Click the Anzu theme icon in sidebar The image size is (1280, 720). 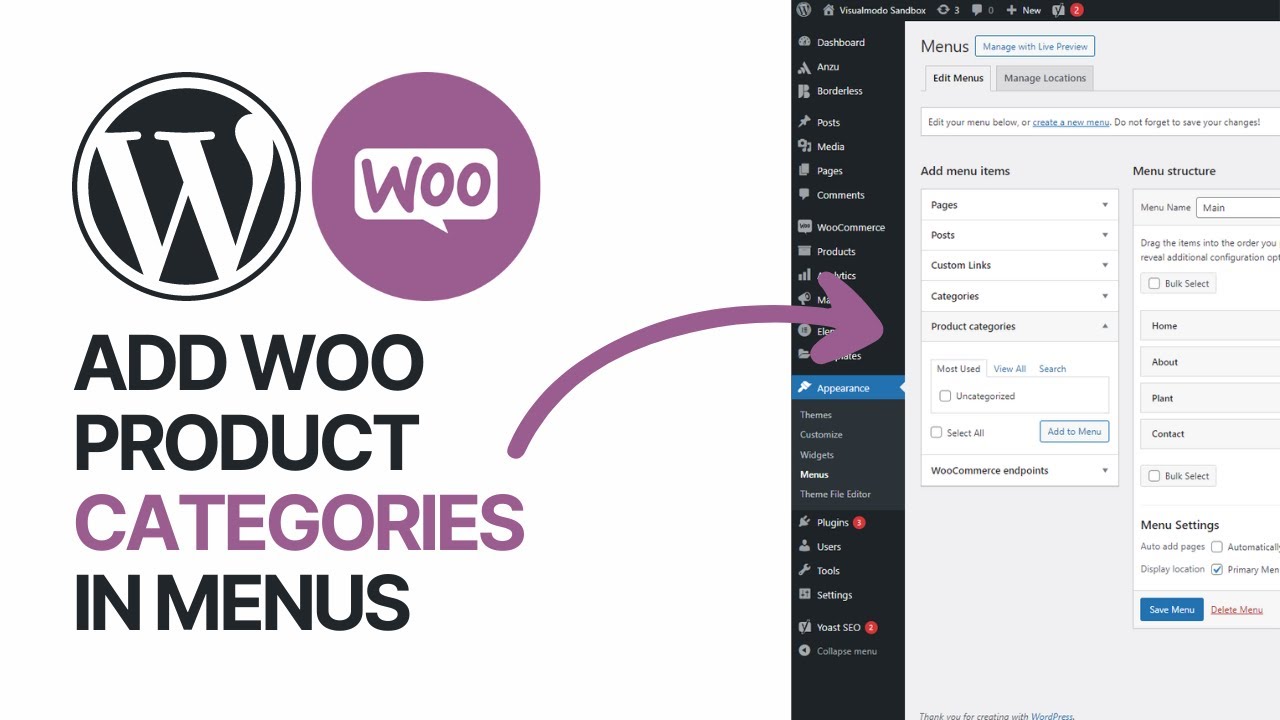[804, 67]
